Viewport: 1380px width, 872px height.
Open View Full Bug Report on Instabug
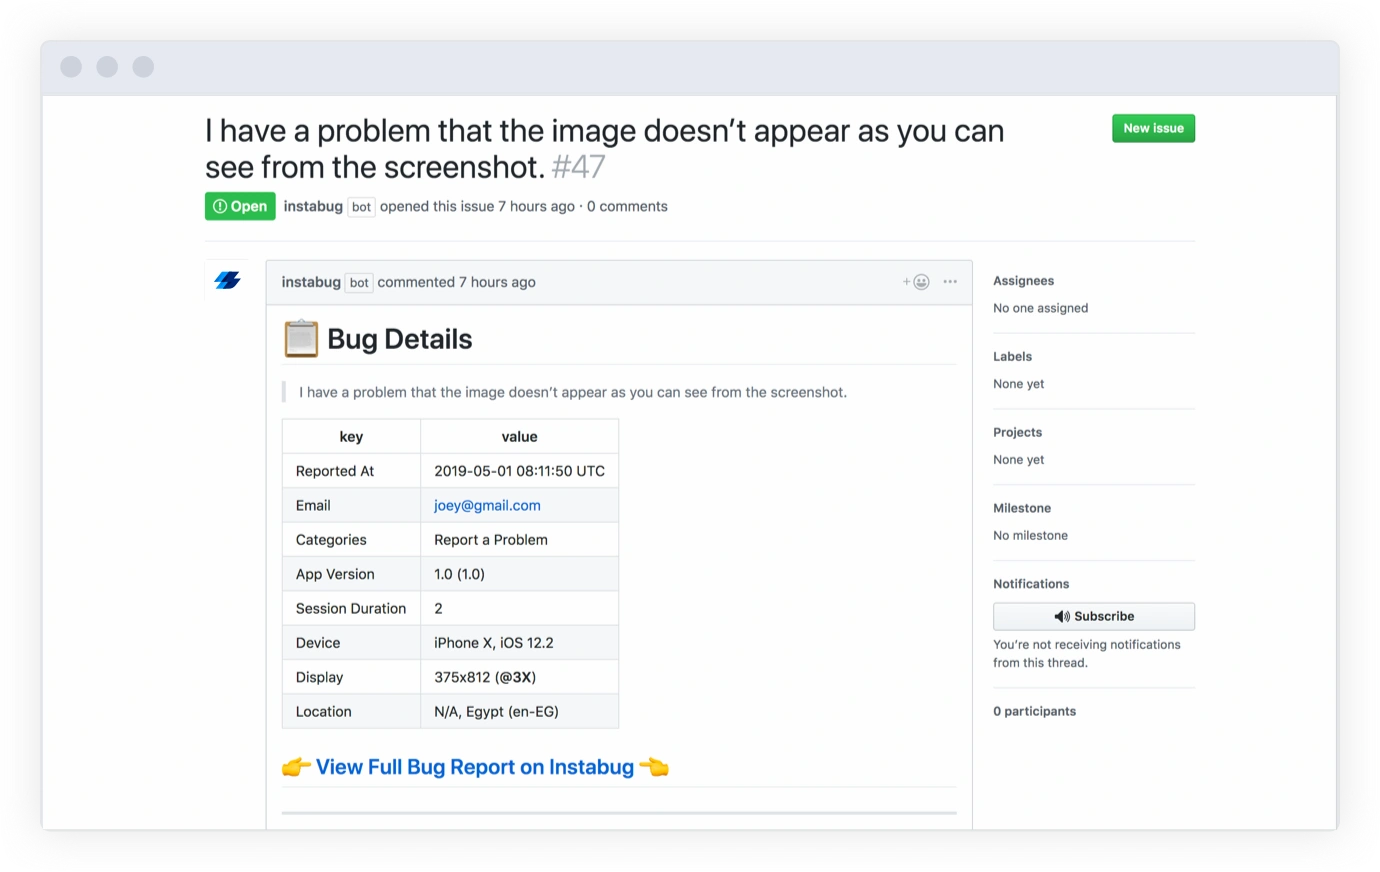(475, 767)
